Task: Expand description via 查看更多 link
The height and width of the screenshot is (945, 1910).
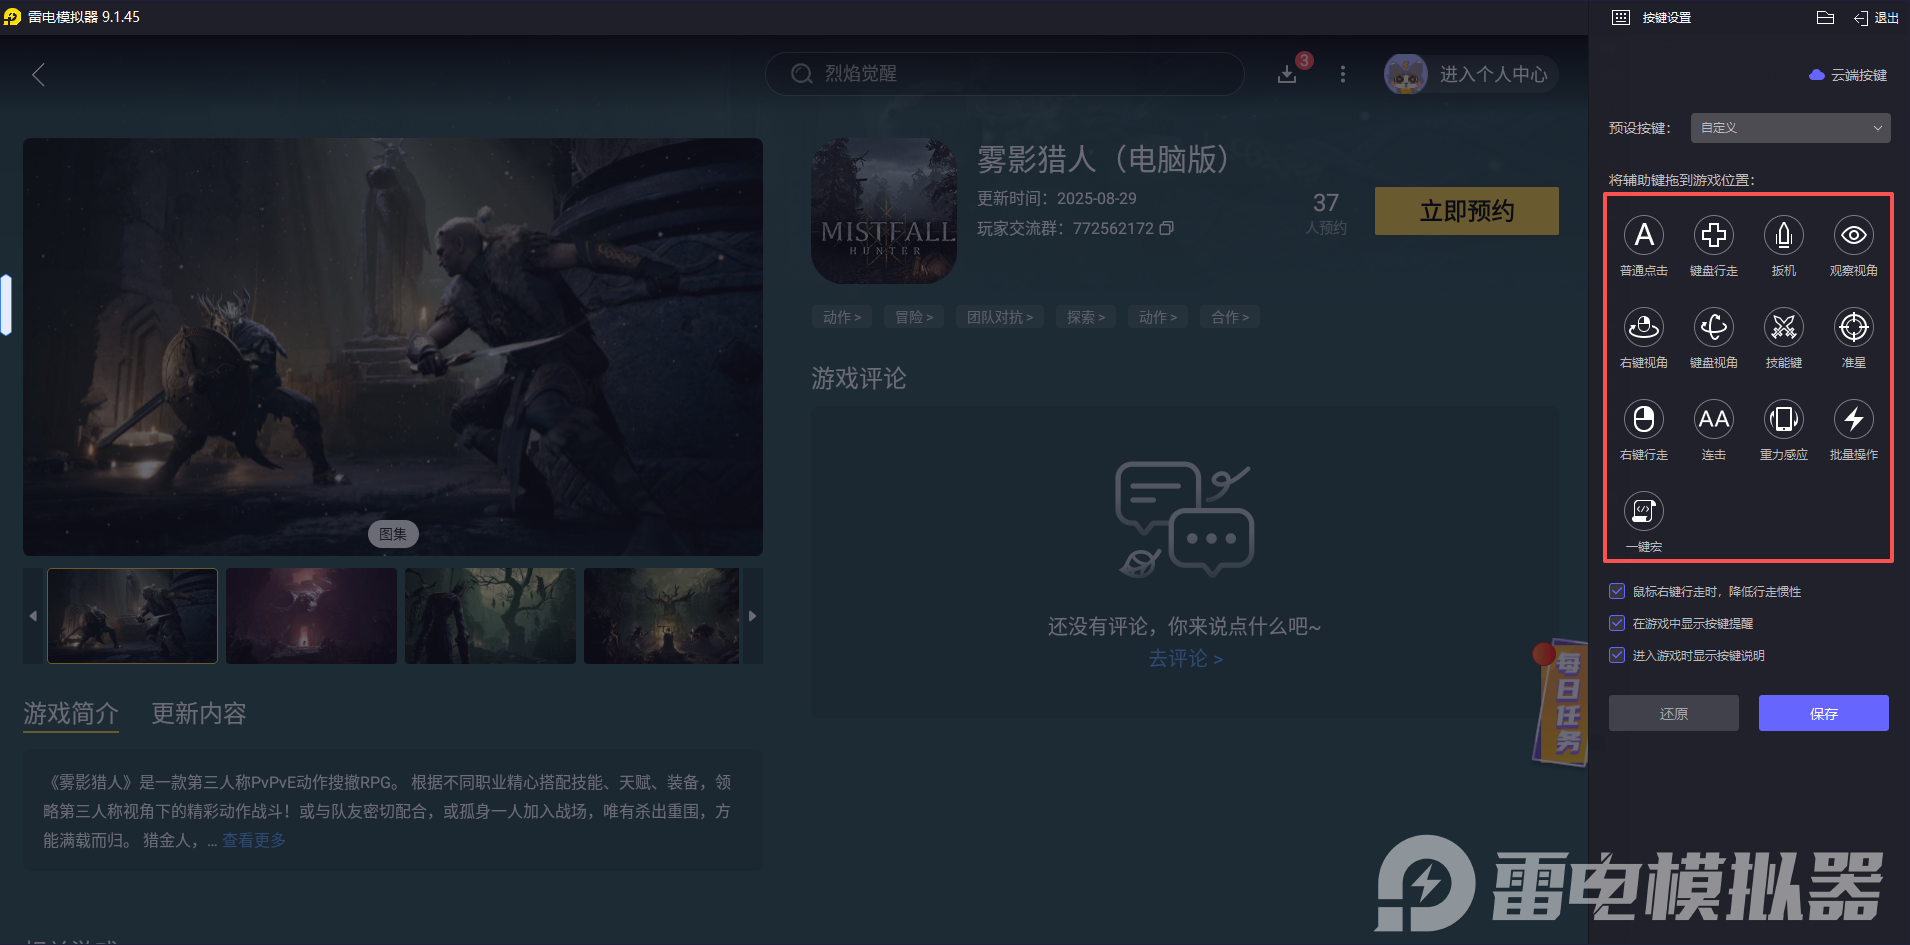Action: [254, 840]
